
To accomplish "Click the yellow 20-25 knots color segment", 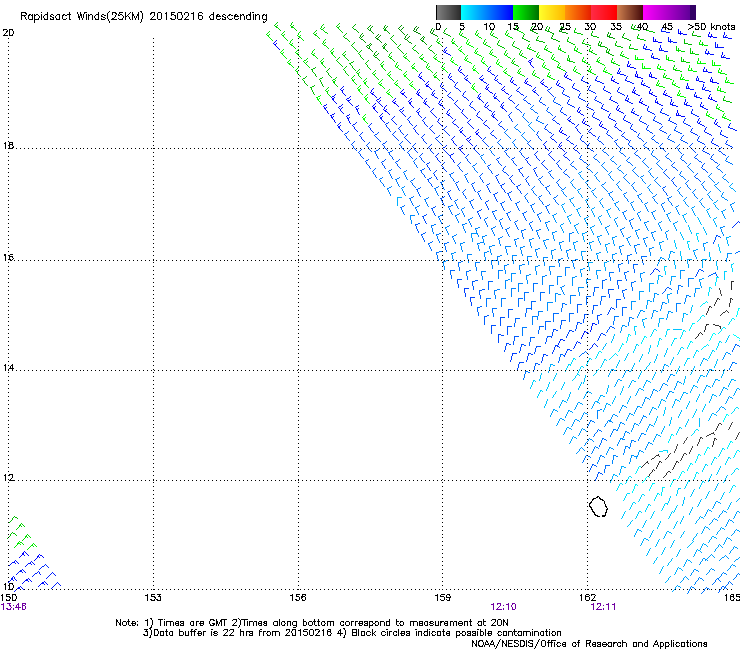I will [552, 12].
